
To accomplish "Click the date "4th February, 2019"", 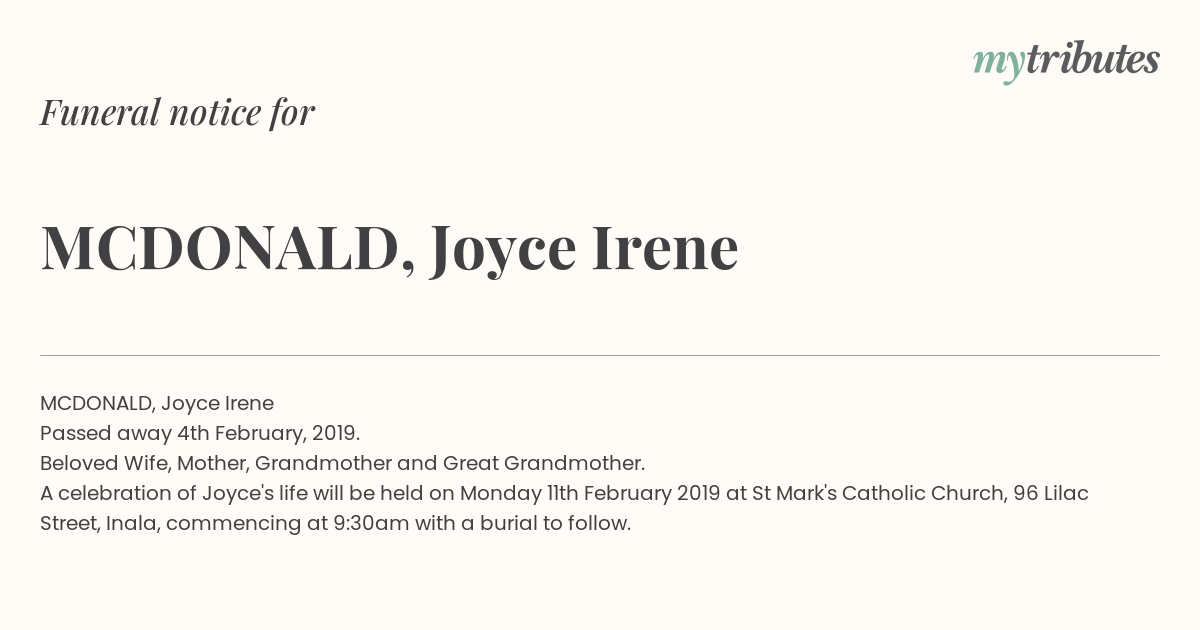I will coord(268,434).
